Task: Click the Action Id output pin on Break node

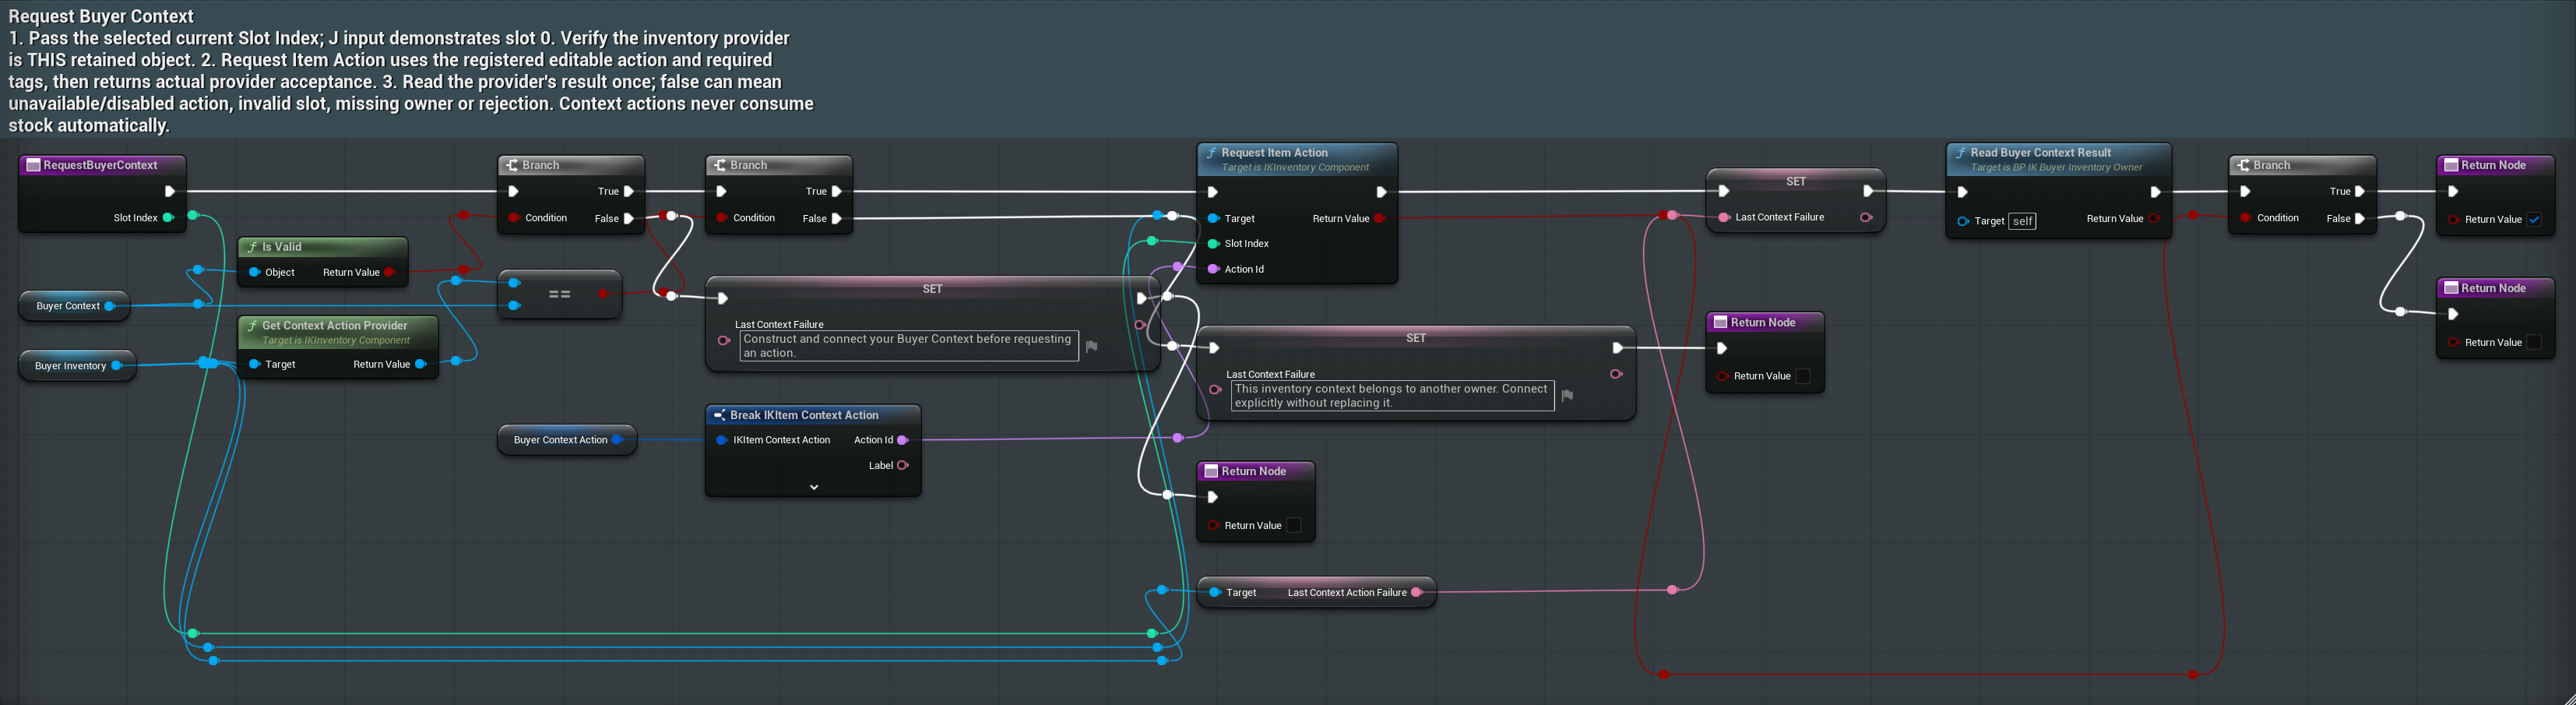Action: [x=902, y=440]
